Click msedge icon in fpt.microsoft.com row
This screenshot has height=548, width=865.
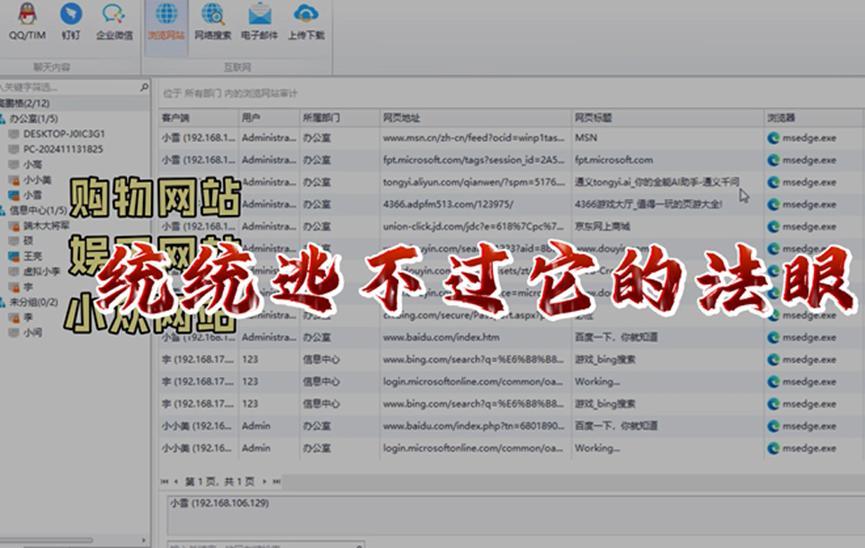(773, 160)
